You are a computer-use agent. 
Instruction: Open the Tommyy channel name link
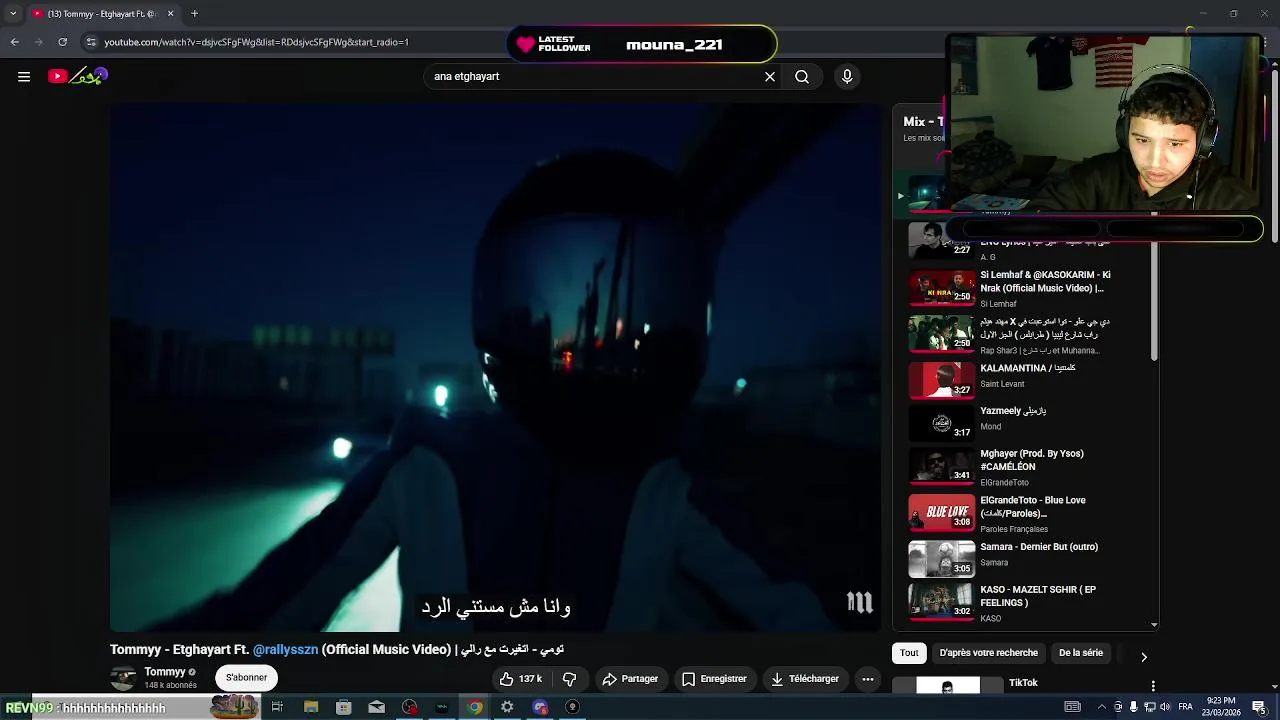coord(164,672)
